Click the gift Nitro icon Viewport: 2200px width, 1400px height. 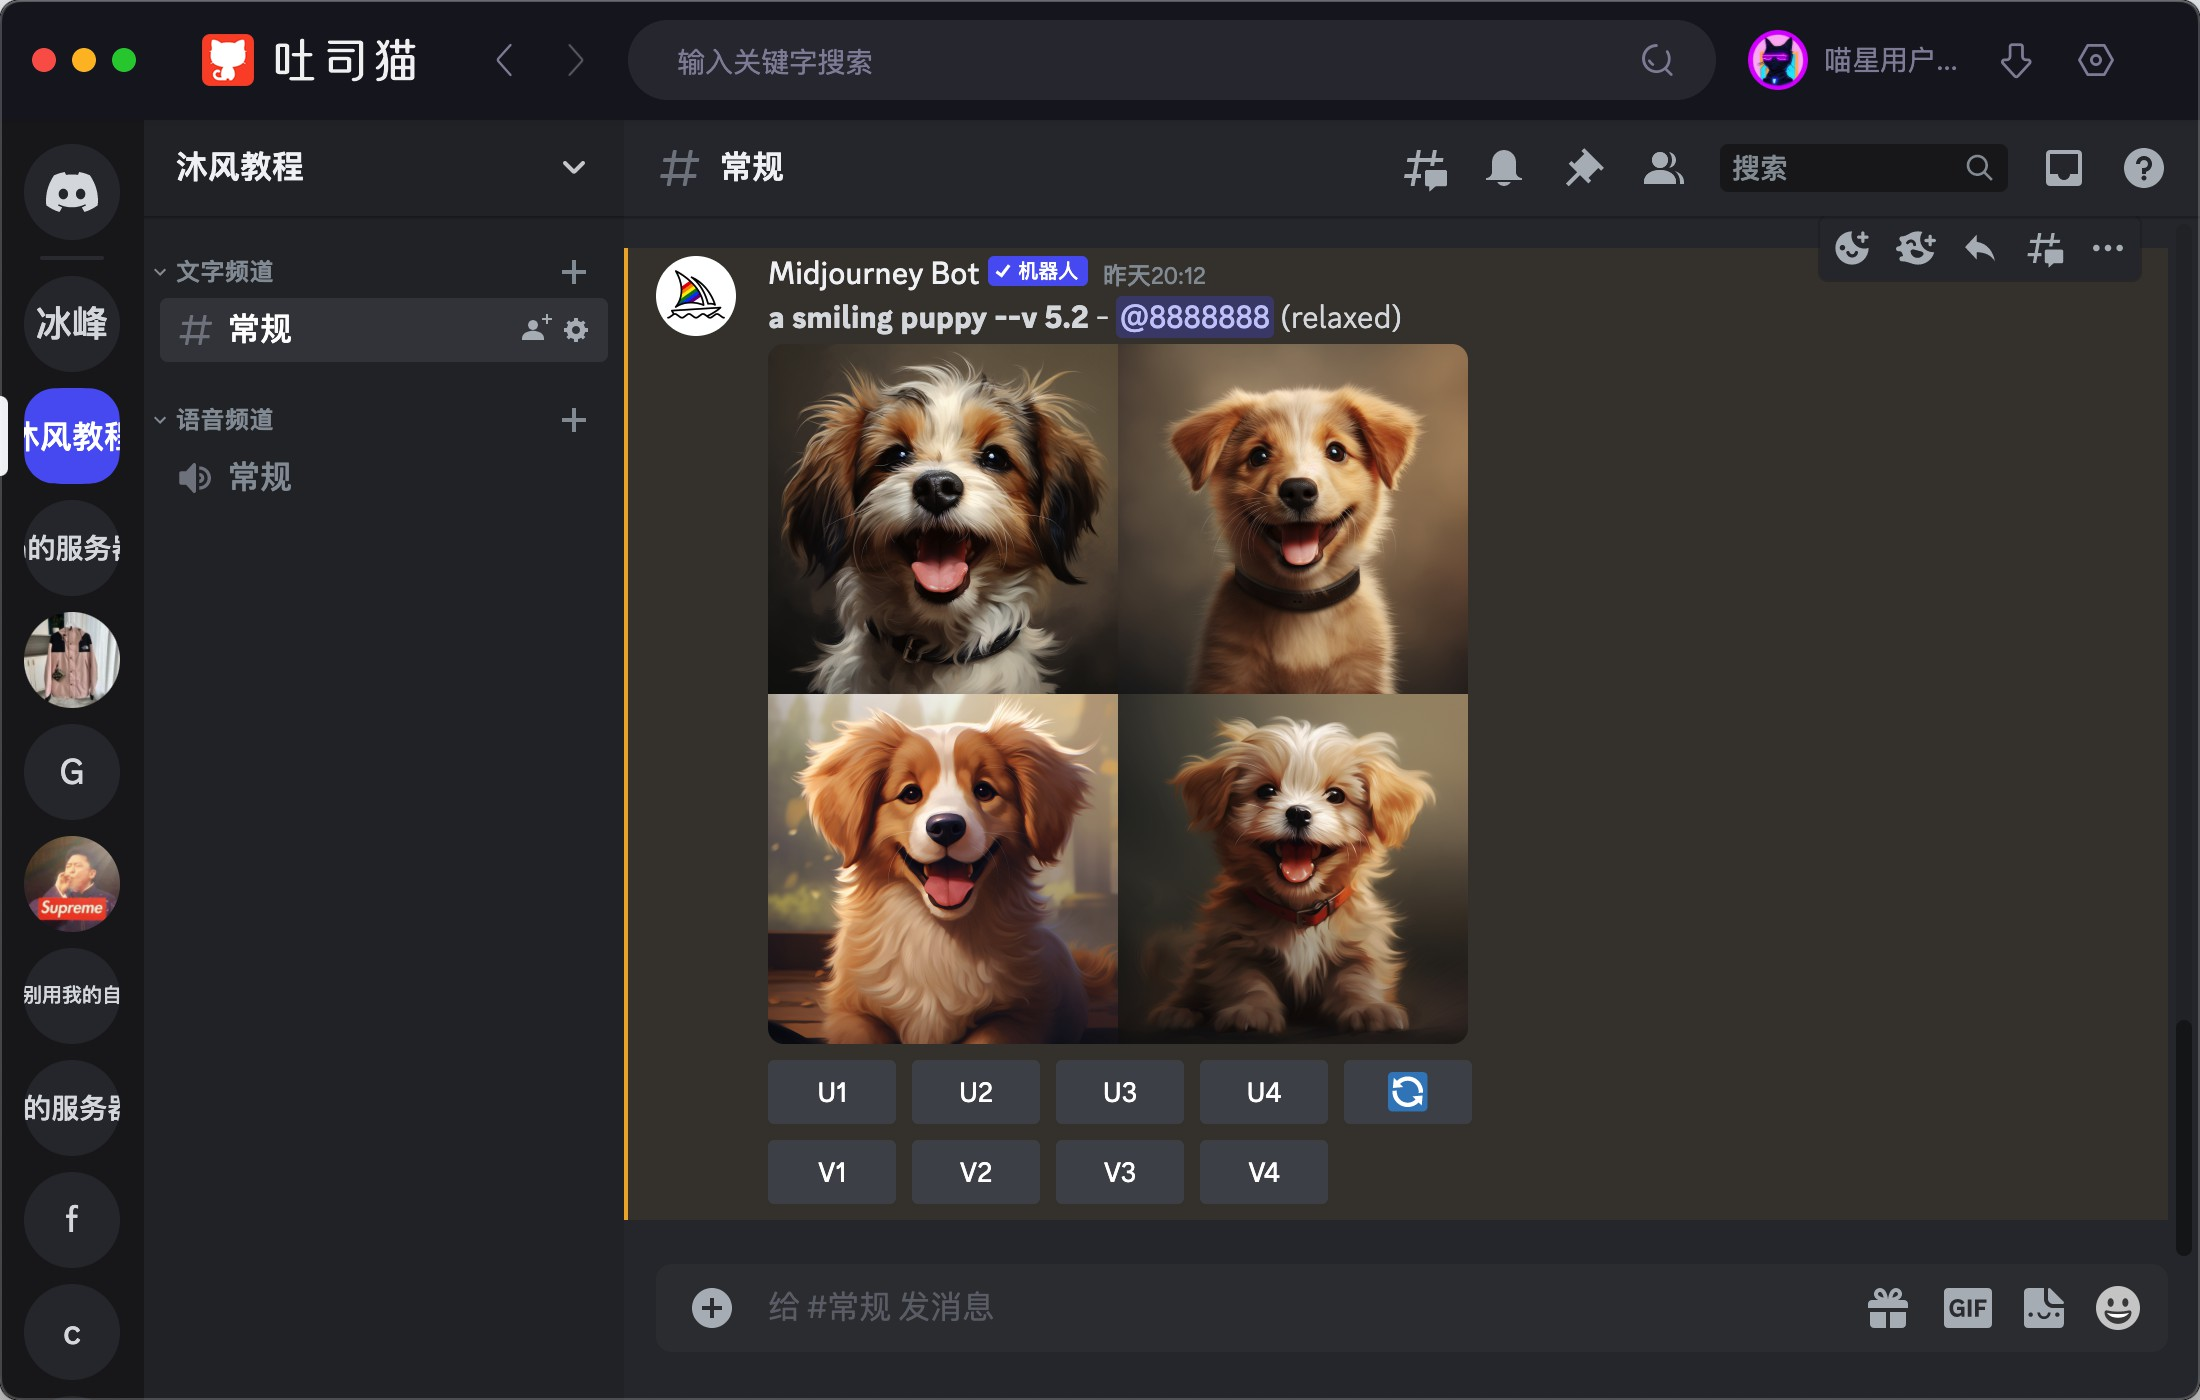click(1887, 1308)
